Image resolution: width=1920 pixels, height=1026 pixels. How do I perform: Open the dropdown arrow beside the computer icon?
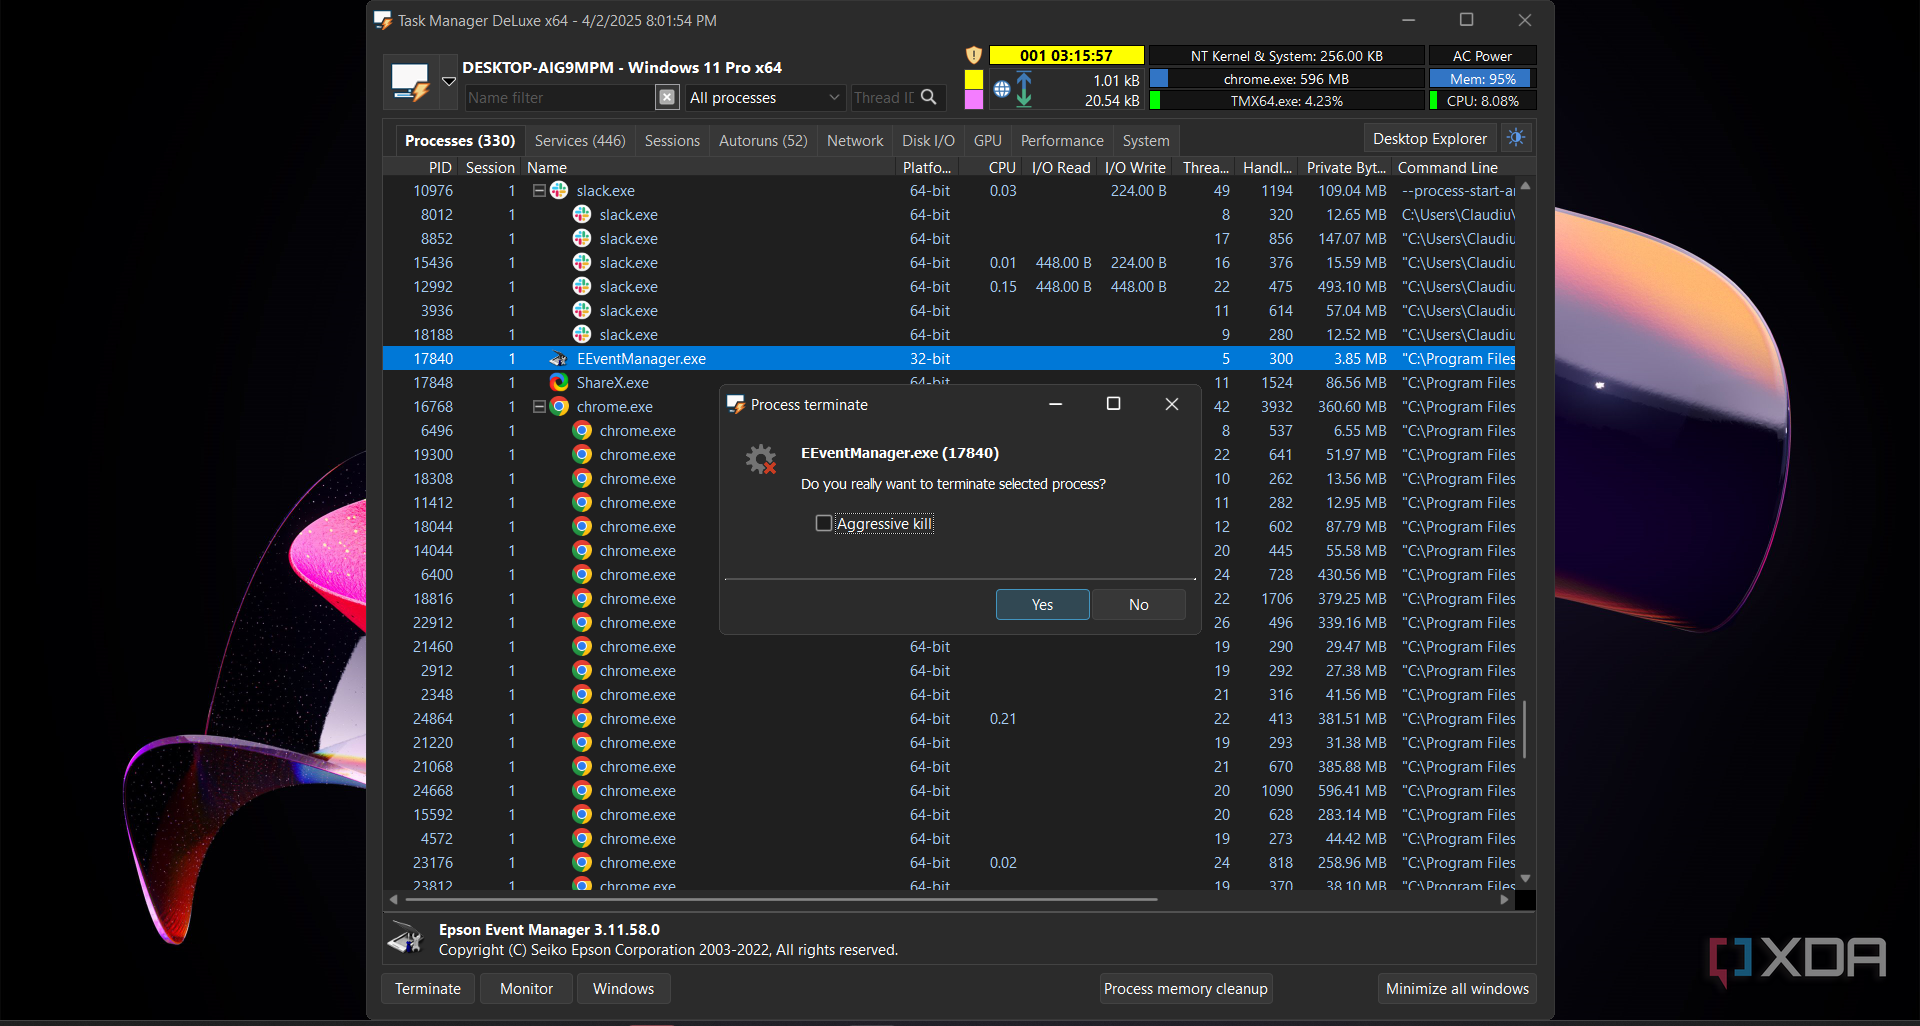449,82
